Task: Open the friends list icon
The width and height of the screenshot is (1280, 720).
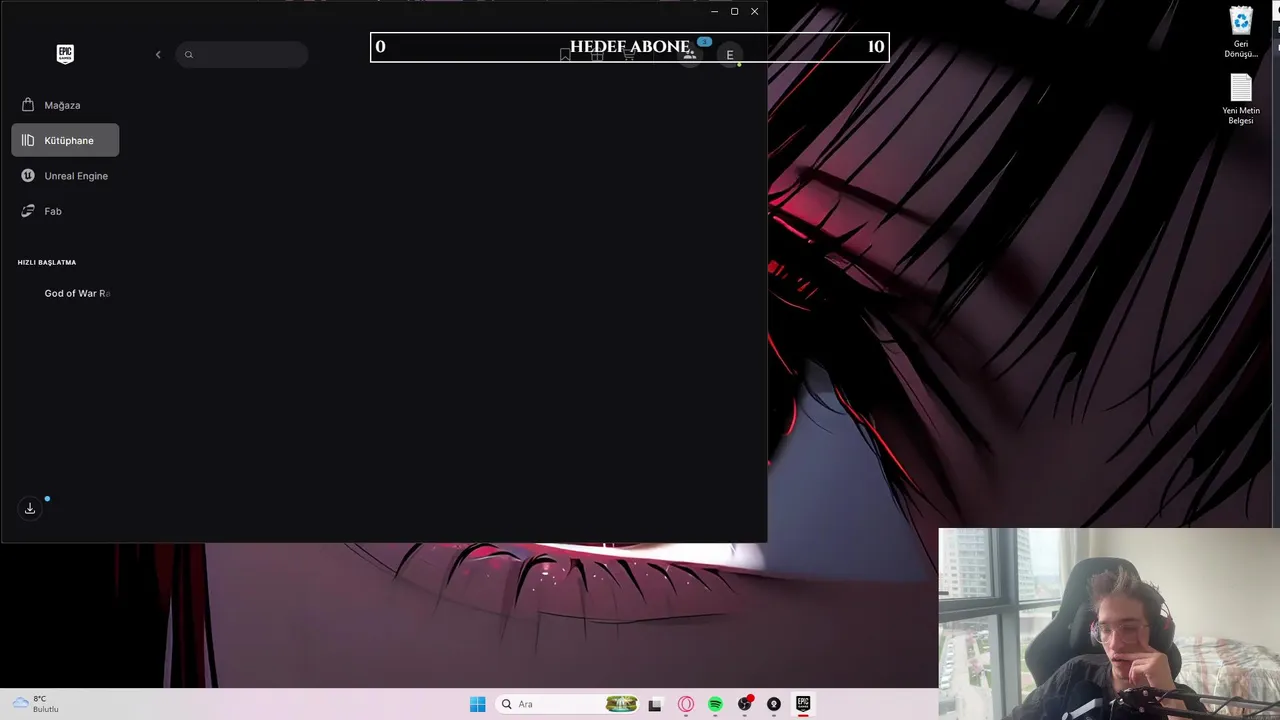Action: (689, 55)
